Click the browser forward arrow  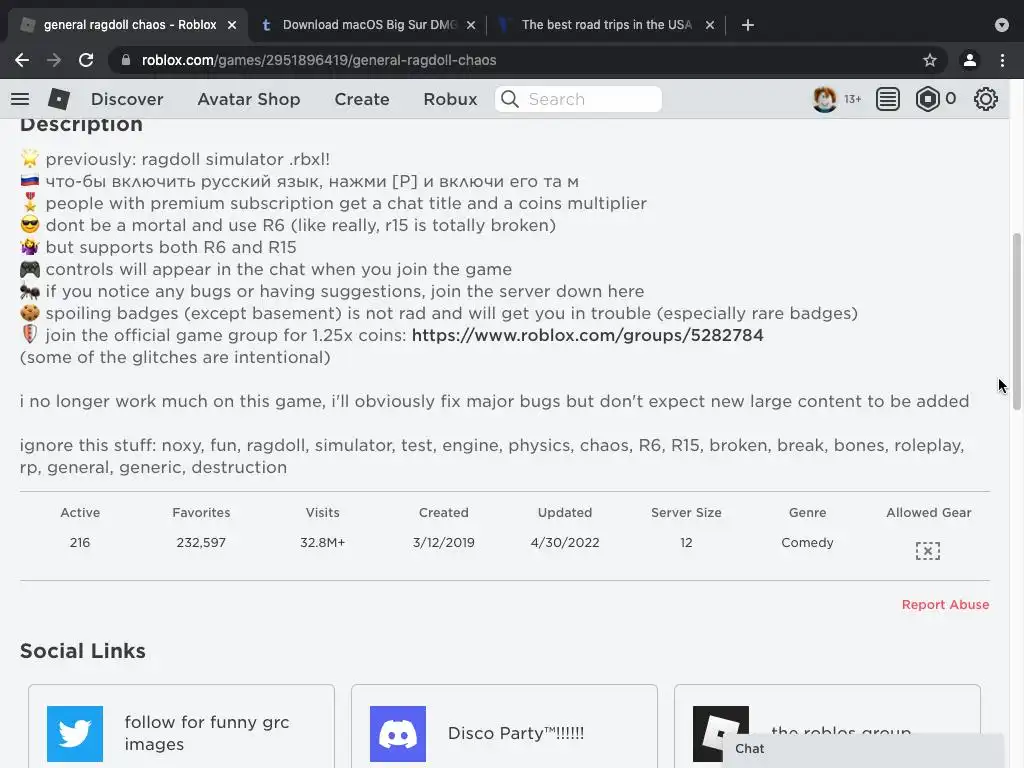click(x=54, y=60)
